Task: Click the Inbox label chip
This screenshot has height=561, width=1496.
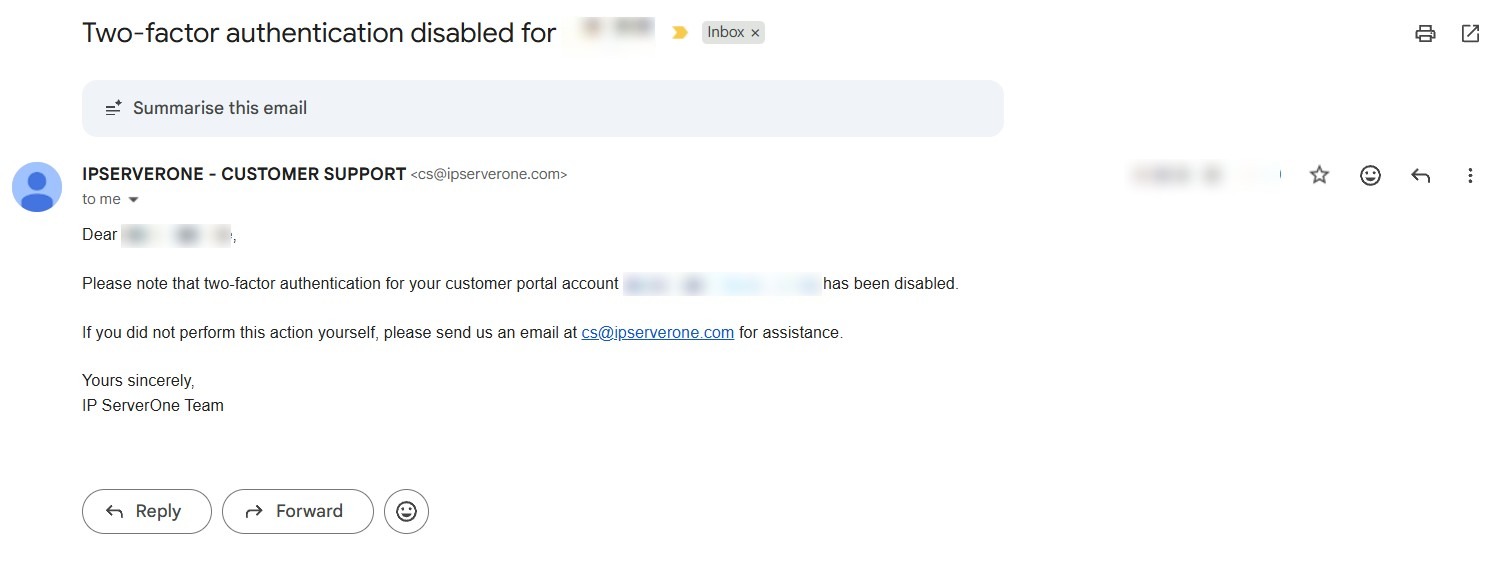Action: click(x=725, y=33)
